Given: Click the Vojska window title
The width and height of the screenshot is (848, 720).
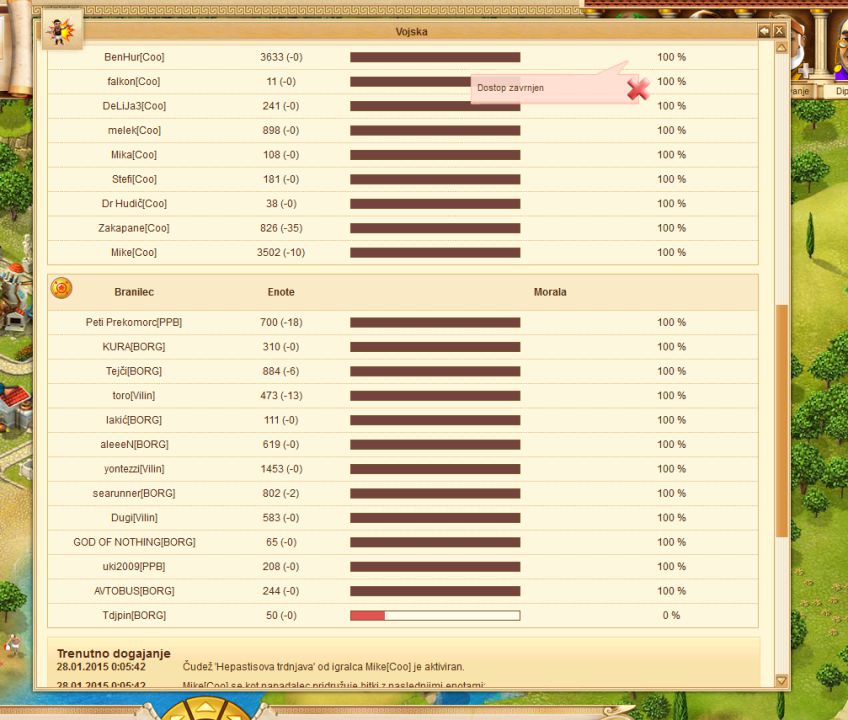Looking at the screenshot, I should (412, 31).
